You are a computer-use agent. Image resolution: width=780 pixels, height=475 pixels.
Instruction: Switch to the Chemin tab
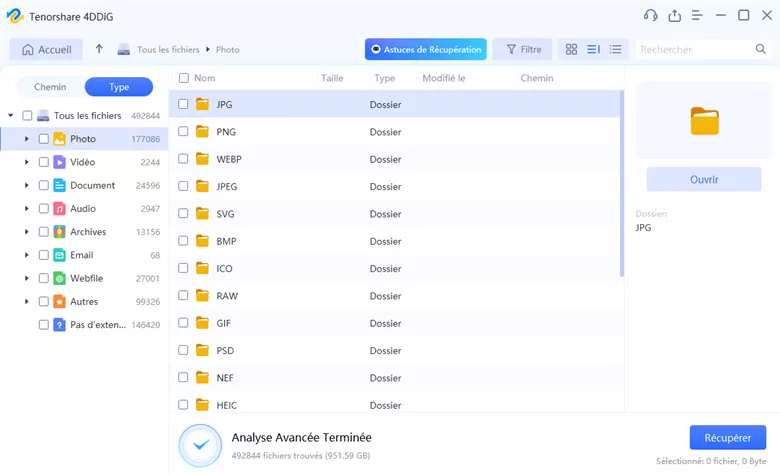click(x=50, y=87)
